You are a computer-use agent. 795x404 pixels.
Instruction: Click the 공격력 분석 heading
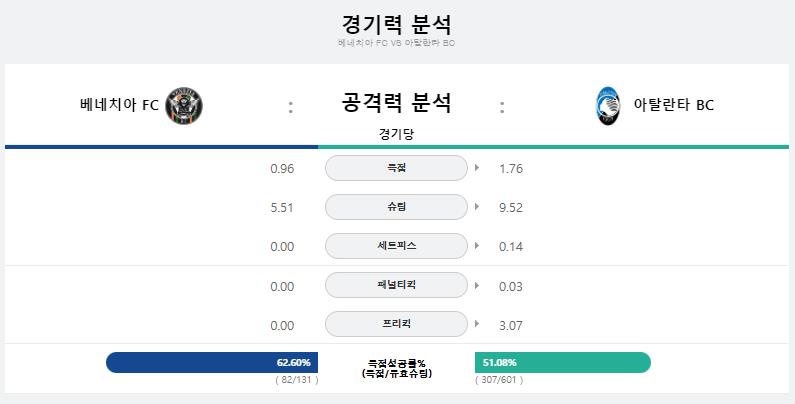tap(396, 103)
